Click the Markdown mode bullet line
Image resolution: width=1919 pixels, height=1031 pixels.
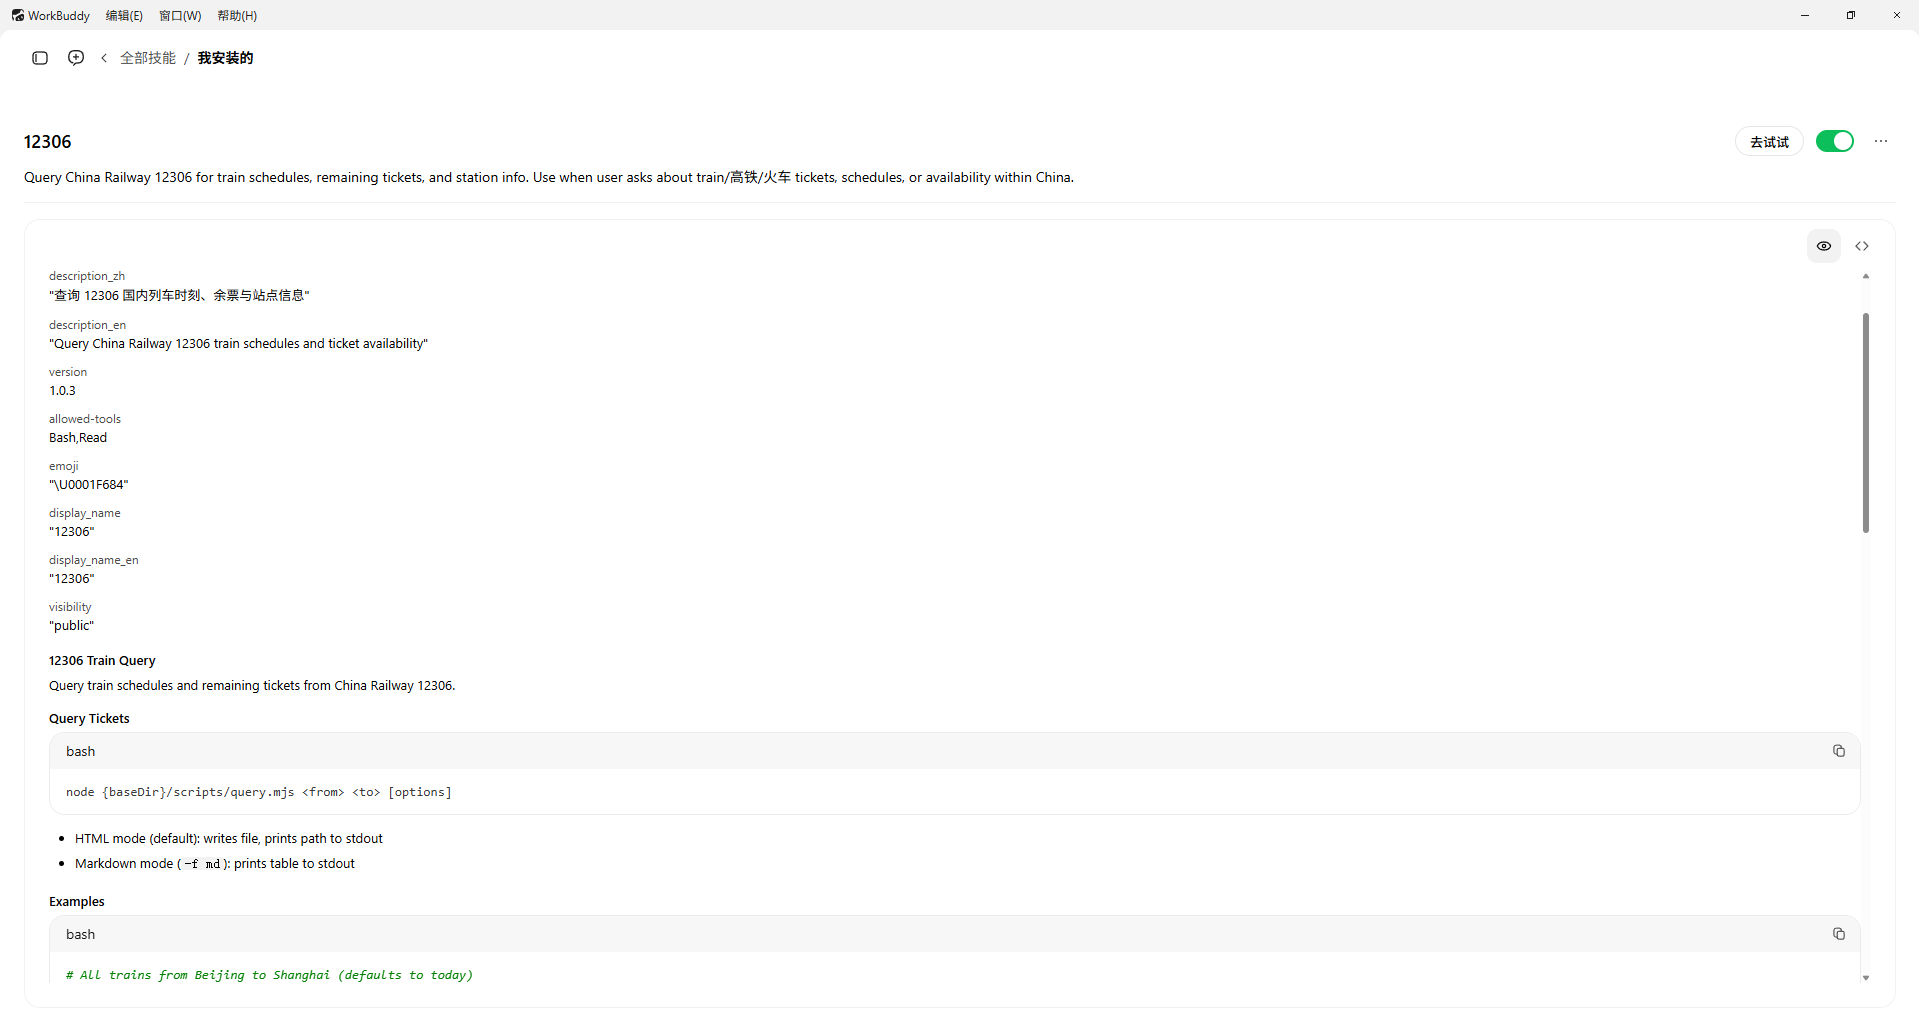pyautogui.click(x=215, y=864)
